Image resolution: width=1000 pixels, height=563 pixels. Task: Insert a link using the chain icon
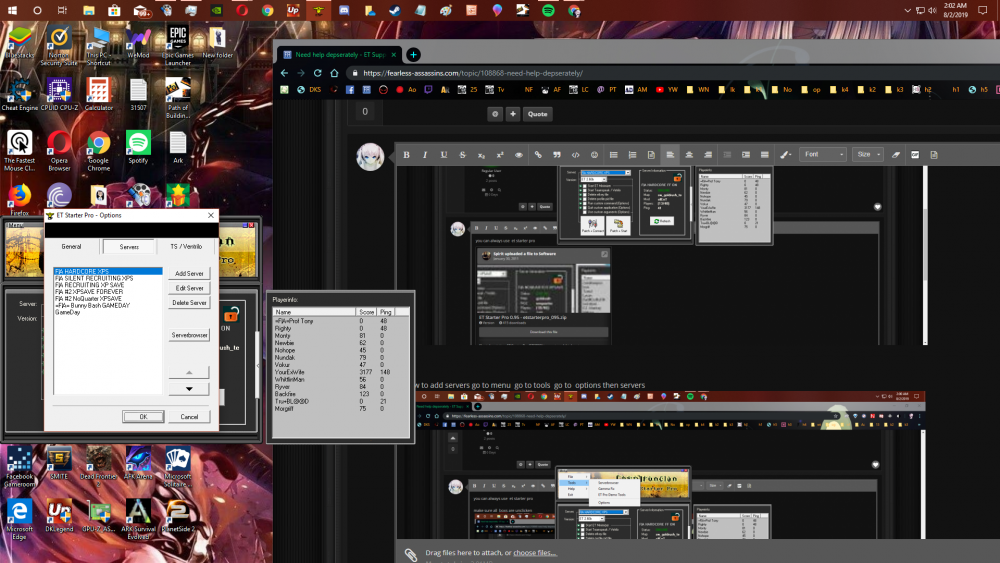coord(538,155)
